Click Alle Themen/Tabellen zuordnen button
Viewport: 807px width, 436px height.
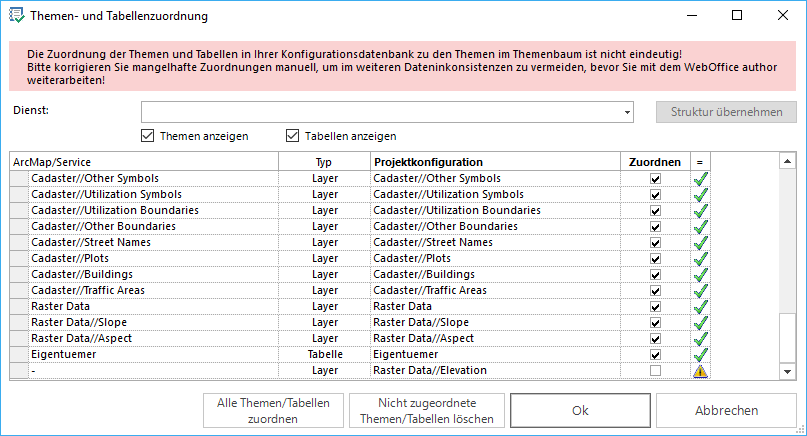[273, 411]
